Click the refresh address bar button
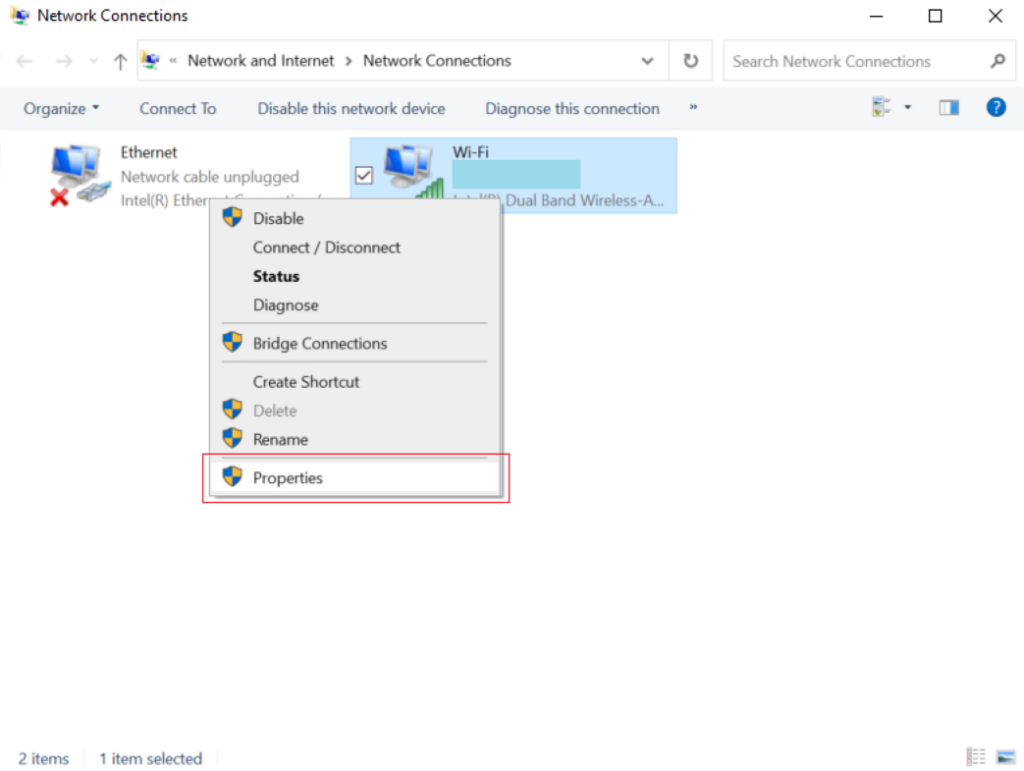The image size is (1024, 771). (x=690, y=61)
